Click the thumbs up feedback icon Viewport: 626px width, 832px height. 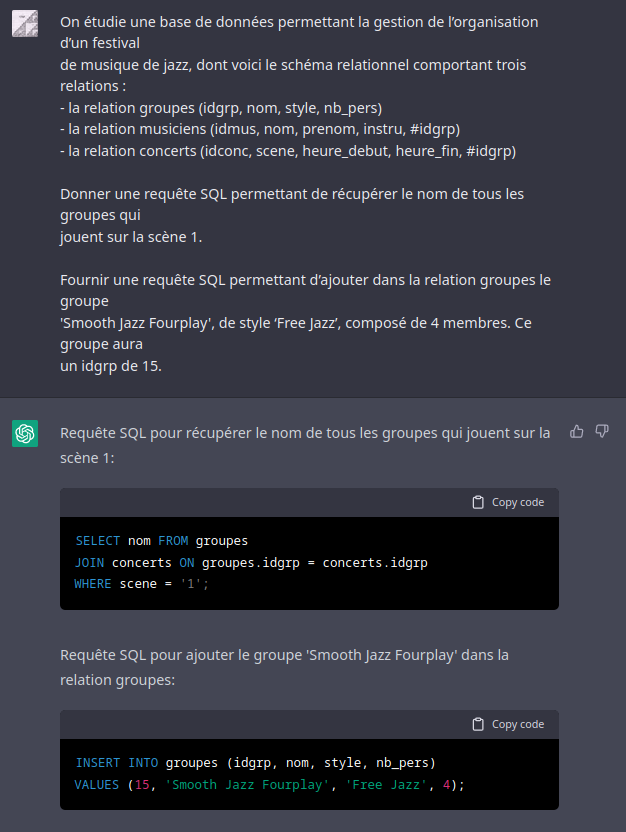tap(577, 432)
